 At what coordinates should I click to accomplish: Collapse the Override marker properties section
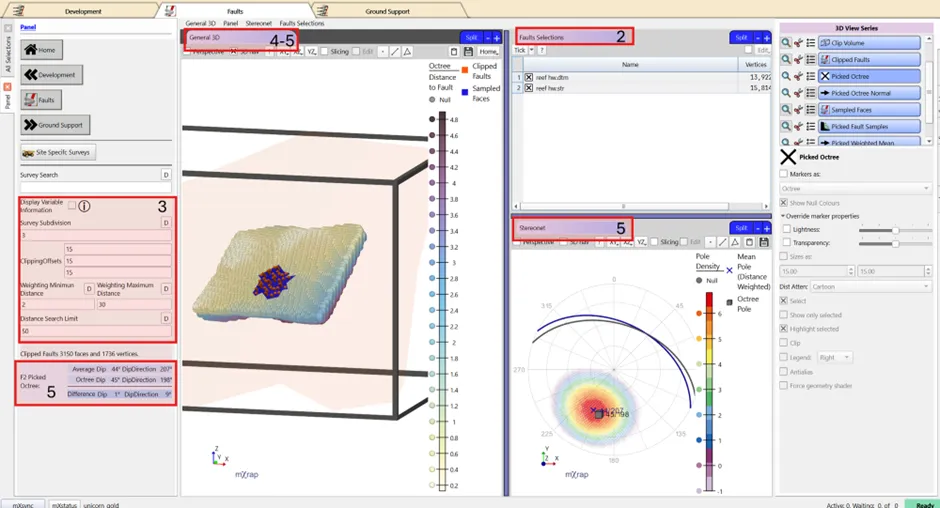pyautogui.click(x=783, y=216)
